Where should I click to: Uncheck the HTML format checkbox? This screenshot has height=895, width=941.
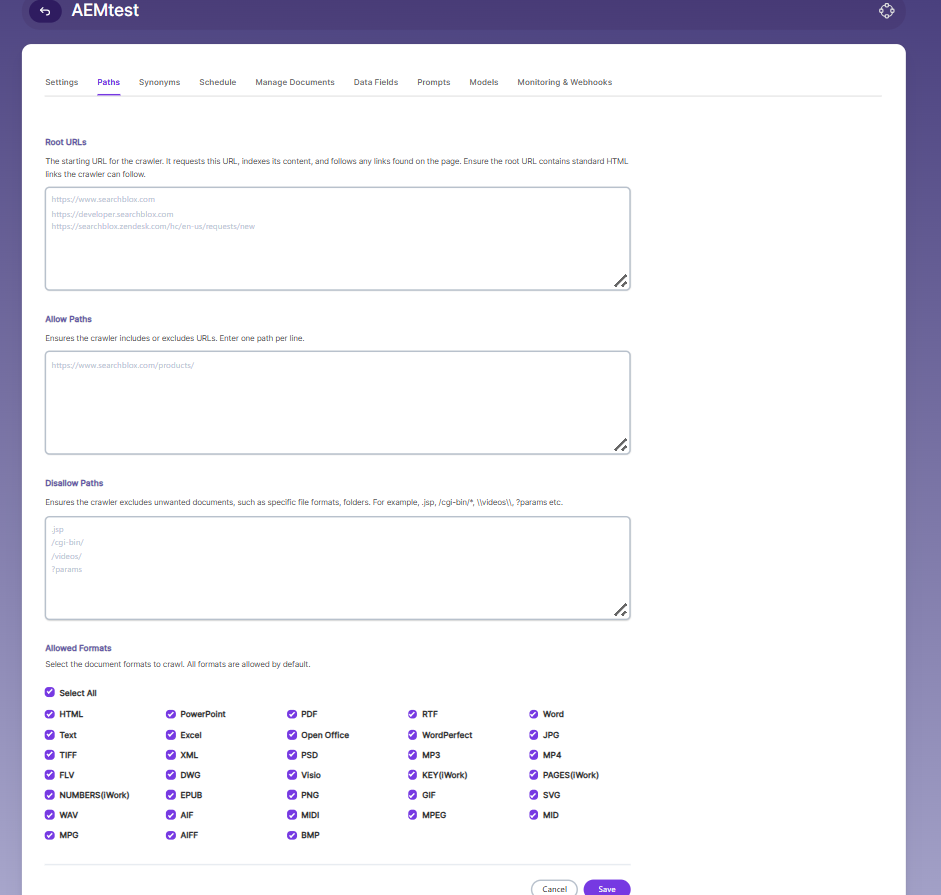point(50,714)
